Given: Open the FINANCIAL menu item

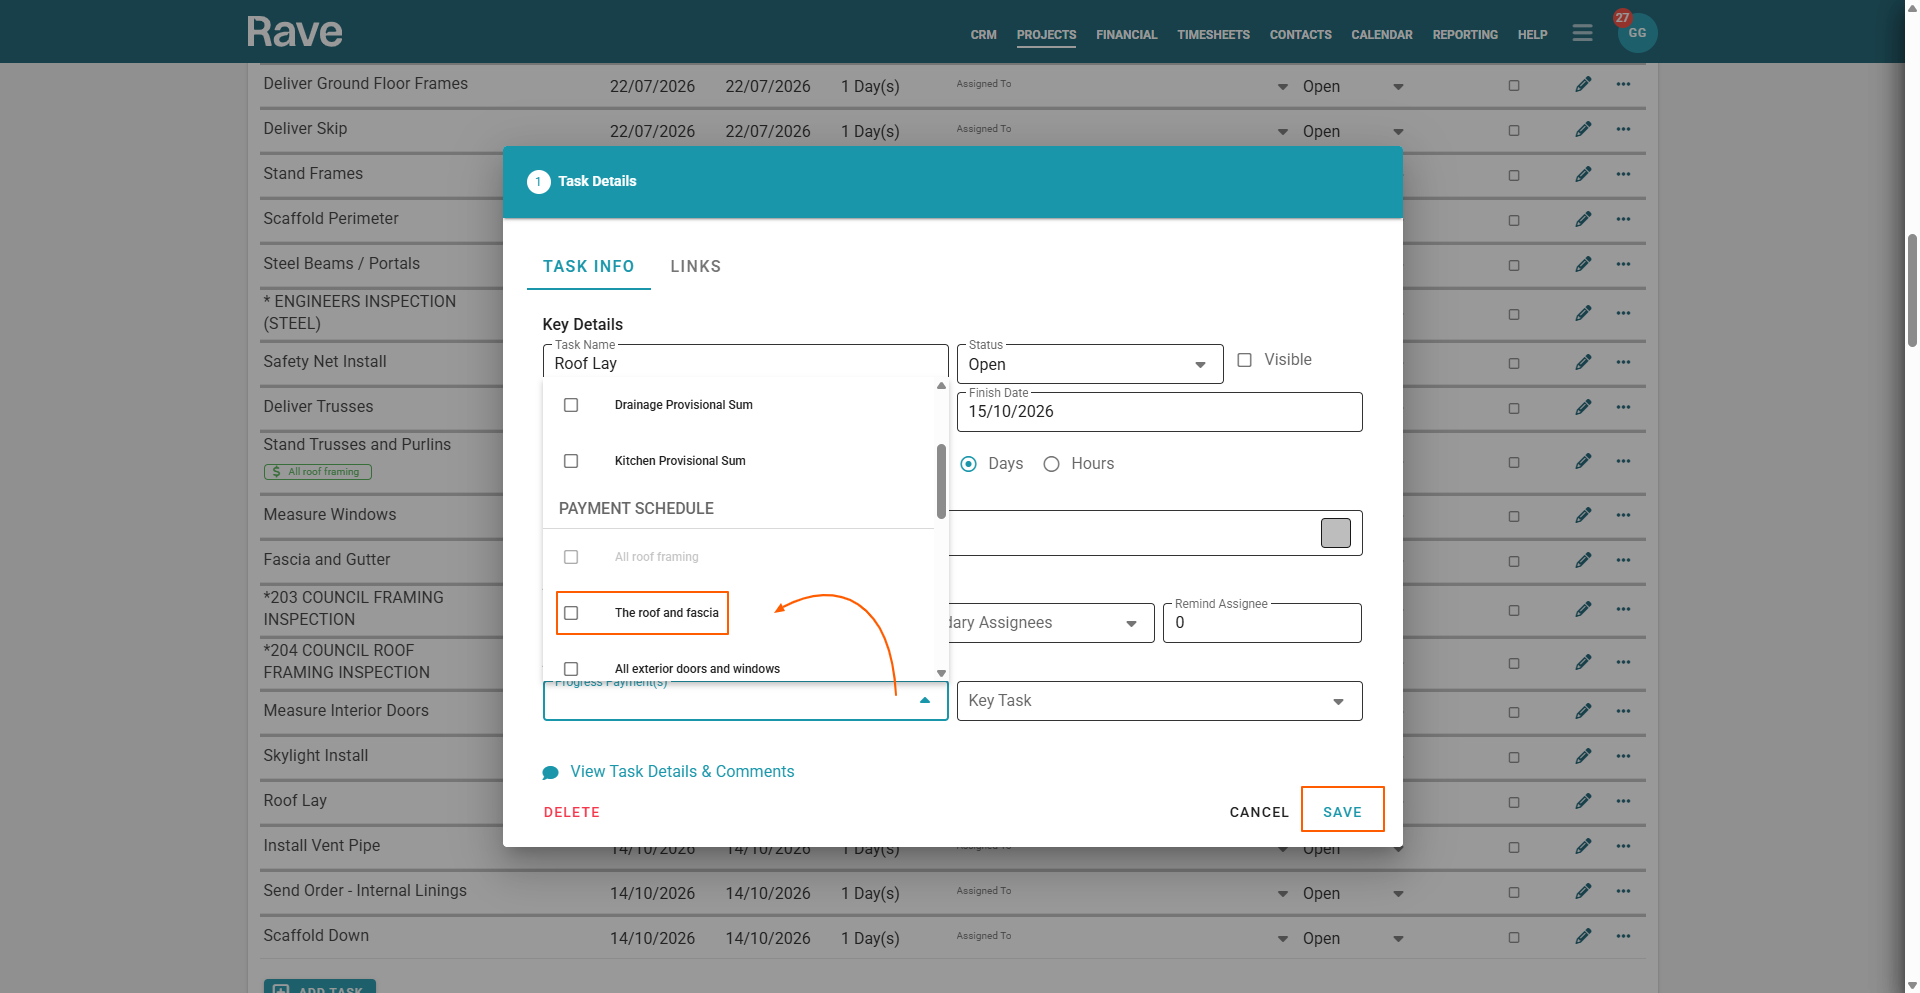Looking at the screenshot, I should click(x=1126, y=35).
